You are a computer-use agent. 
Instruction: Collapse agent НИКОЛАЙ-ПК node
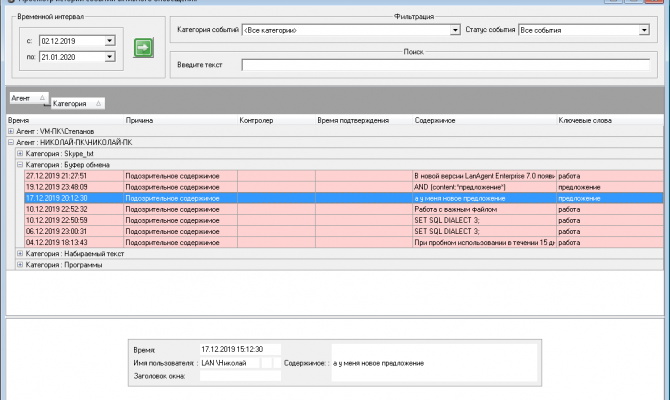point(11,142)
